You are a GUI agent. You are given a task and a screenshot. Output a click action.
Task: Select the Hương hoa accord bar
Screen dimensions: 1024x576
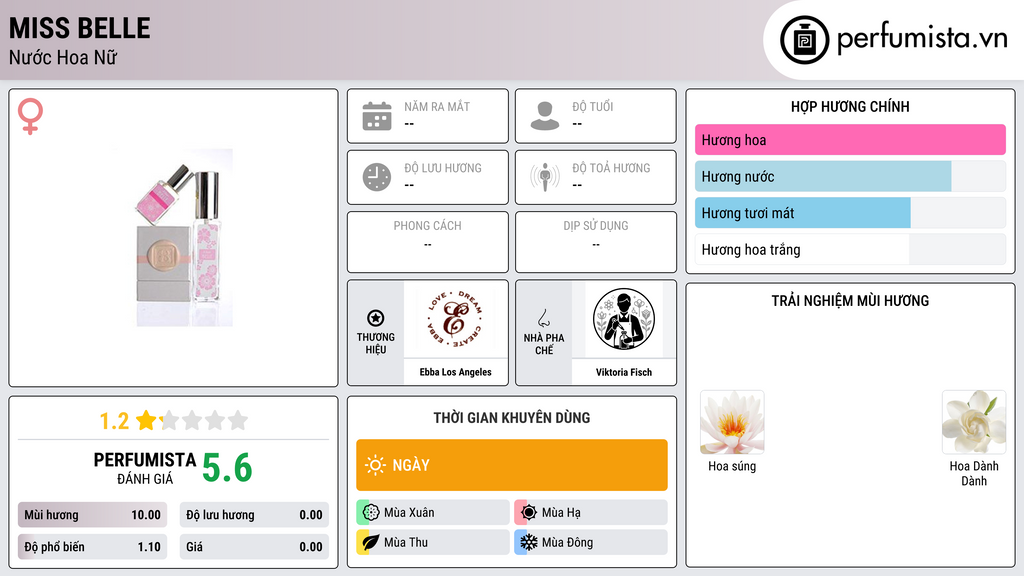[x=850, y=140]
